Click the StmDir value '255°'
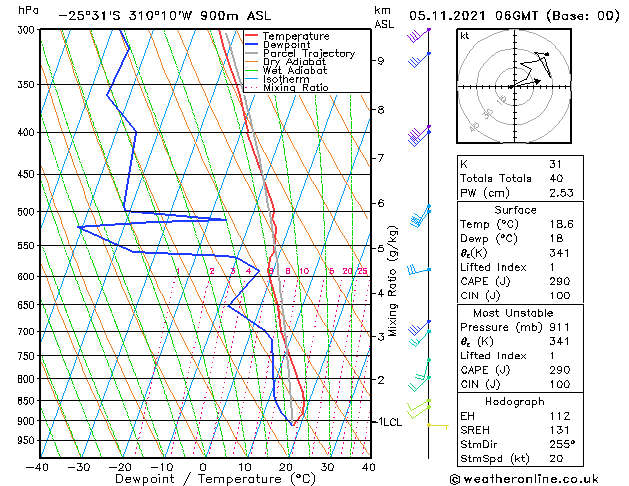 562,445
